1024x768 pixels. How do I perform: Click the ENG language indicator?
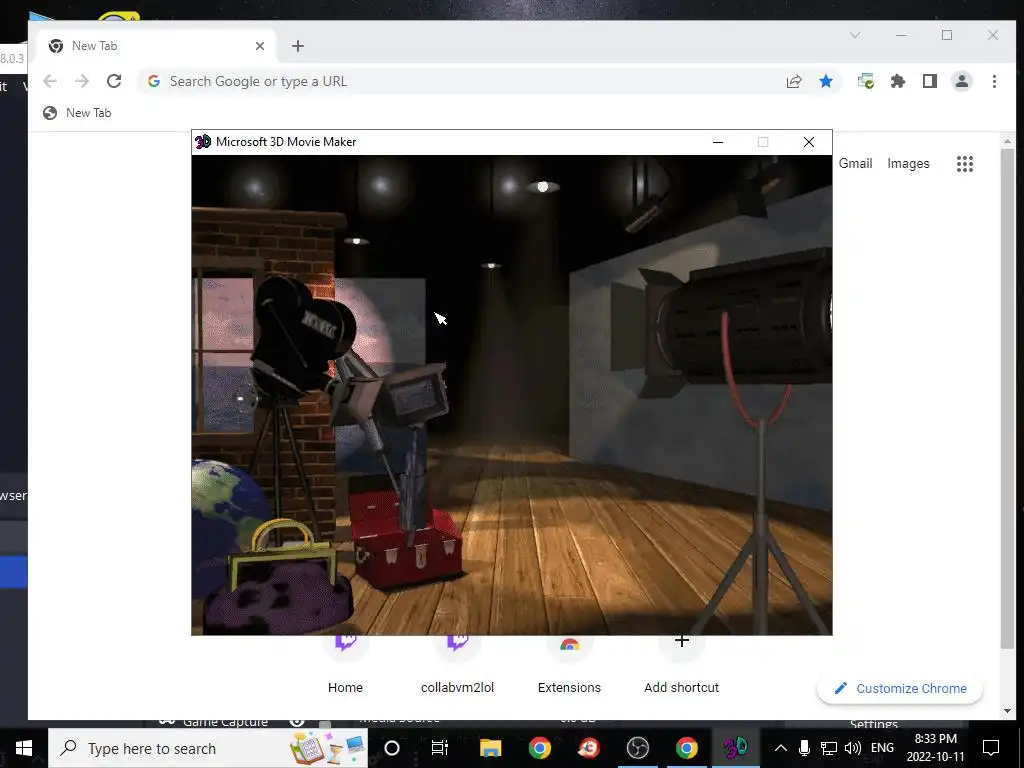click(882, 748)
